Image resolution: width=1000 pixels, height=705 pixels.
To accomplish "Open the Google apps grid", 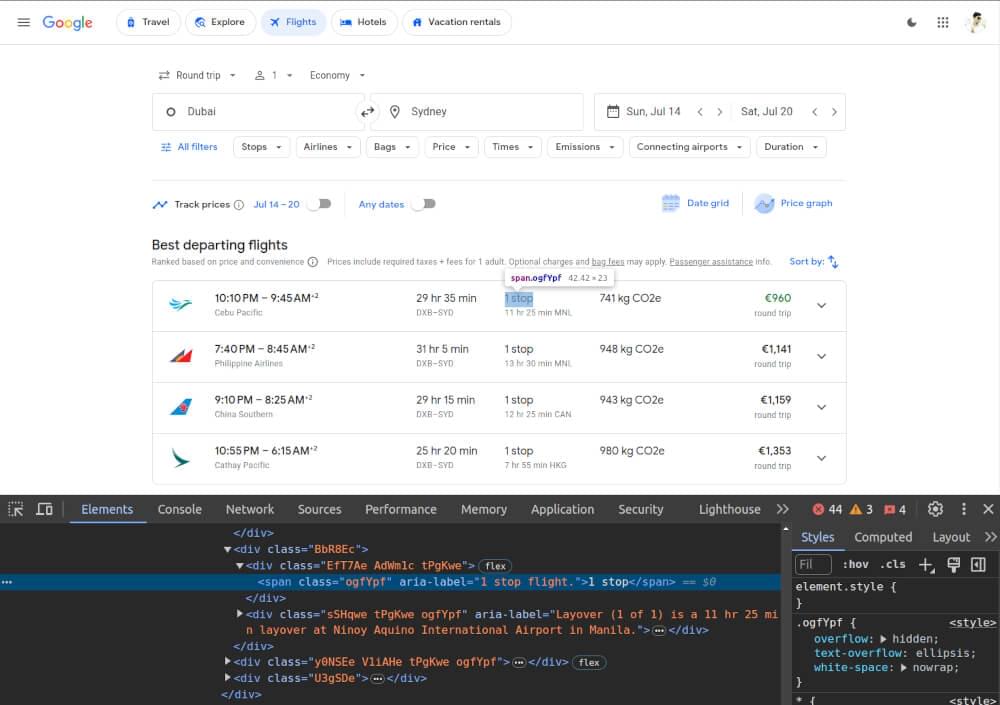I will [x=942, y=21].
